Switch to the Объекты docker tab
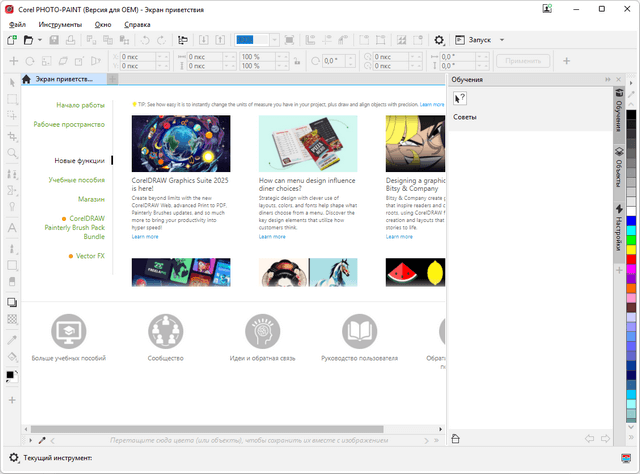This screenshot has width=640, height=474. point(619,162)
